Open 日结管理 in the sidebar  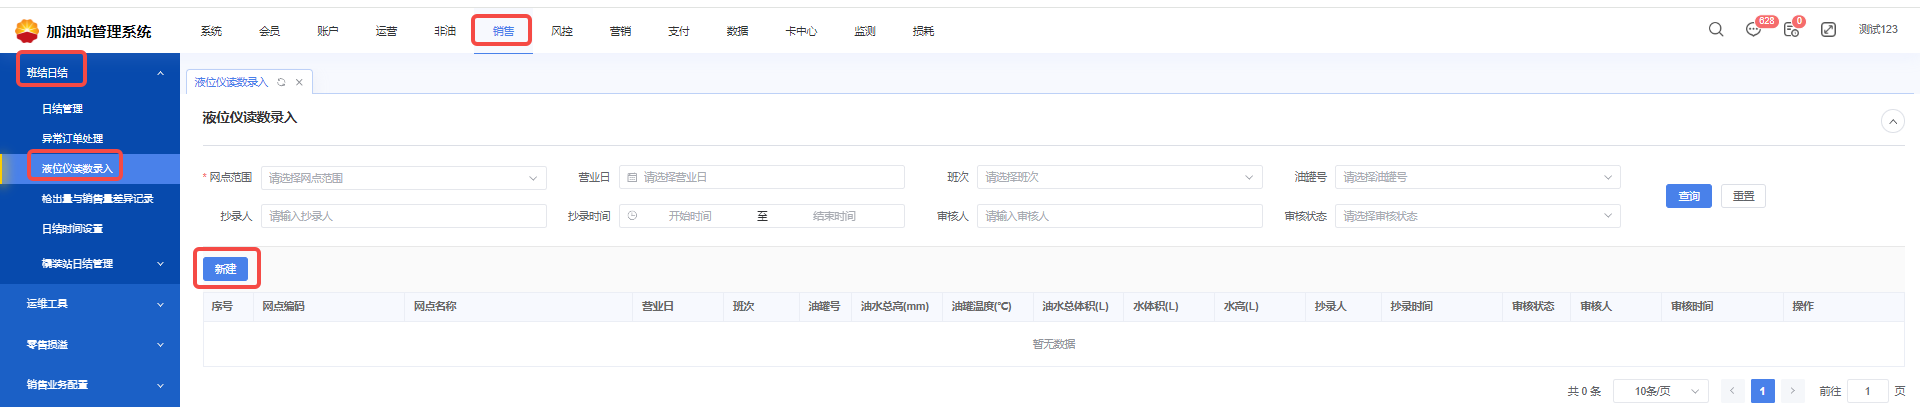(62, 109)
